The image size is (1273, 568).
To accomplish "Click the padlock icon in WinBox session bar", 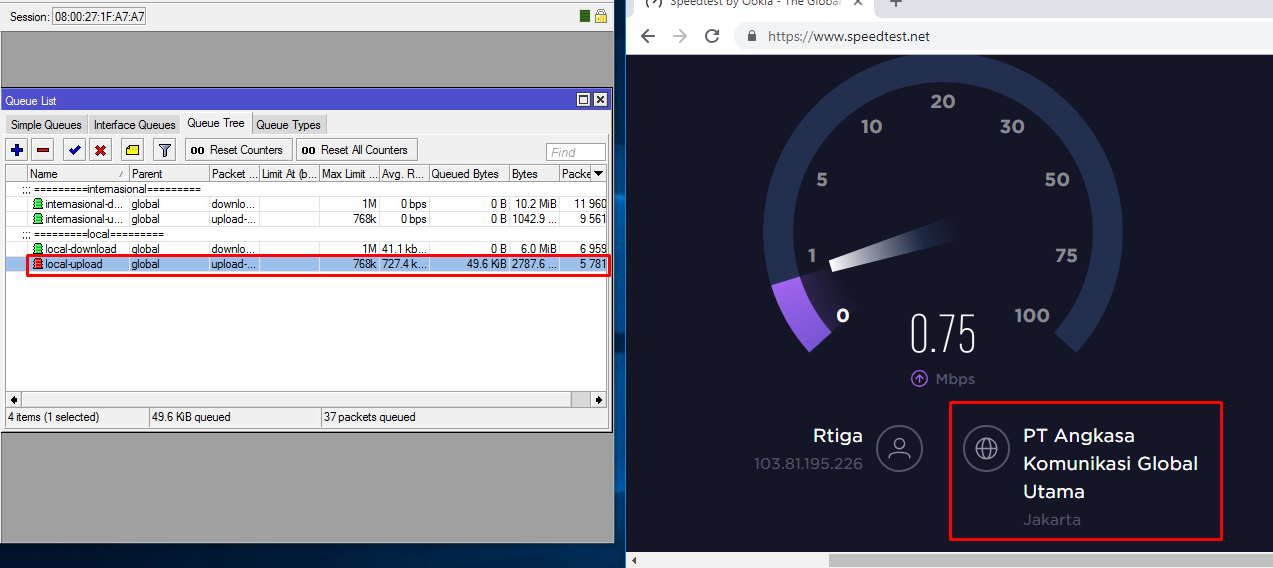I will pos(600,16).
